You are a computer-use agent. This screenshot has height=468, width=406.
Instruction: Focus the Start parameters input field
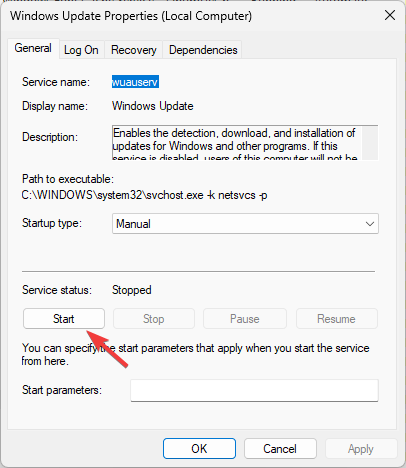[x=254, y=390]
